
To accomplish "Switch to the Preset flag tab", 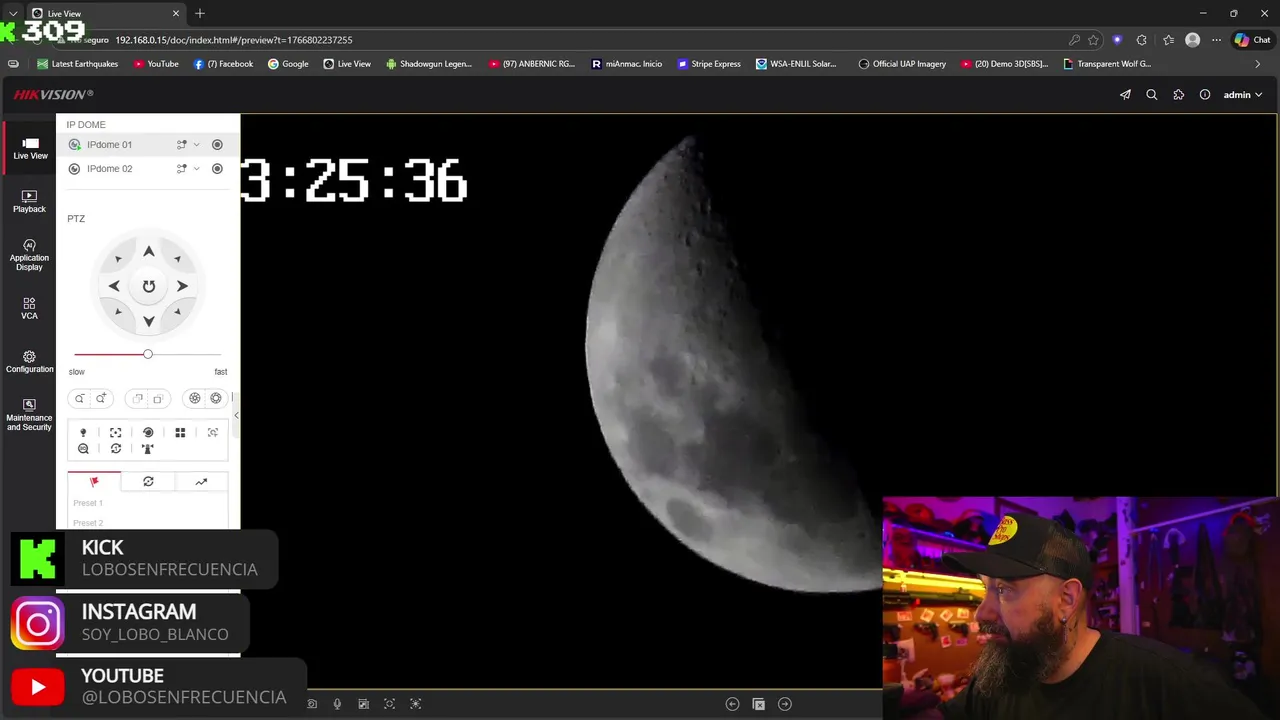I will tap(94, 482).
